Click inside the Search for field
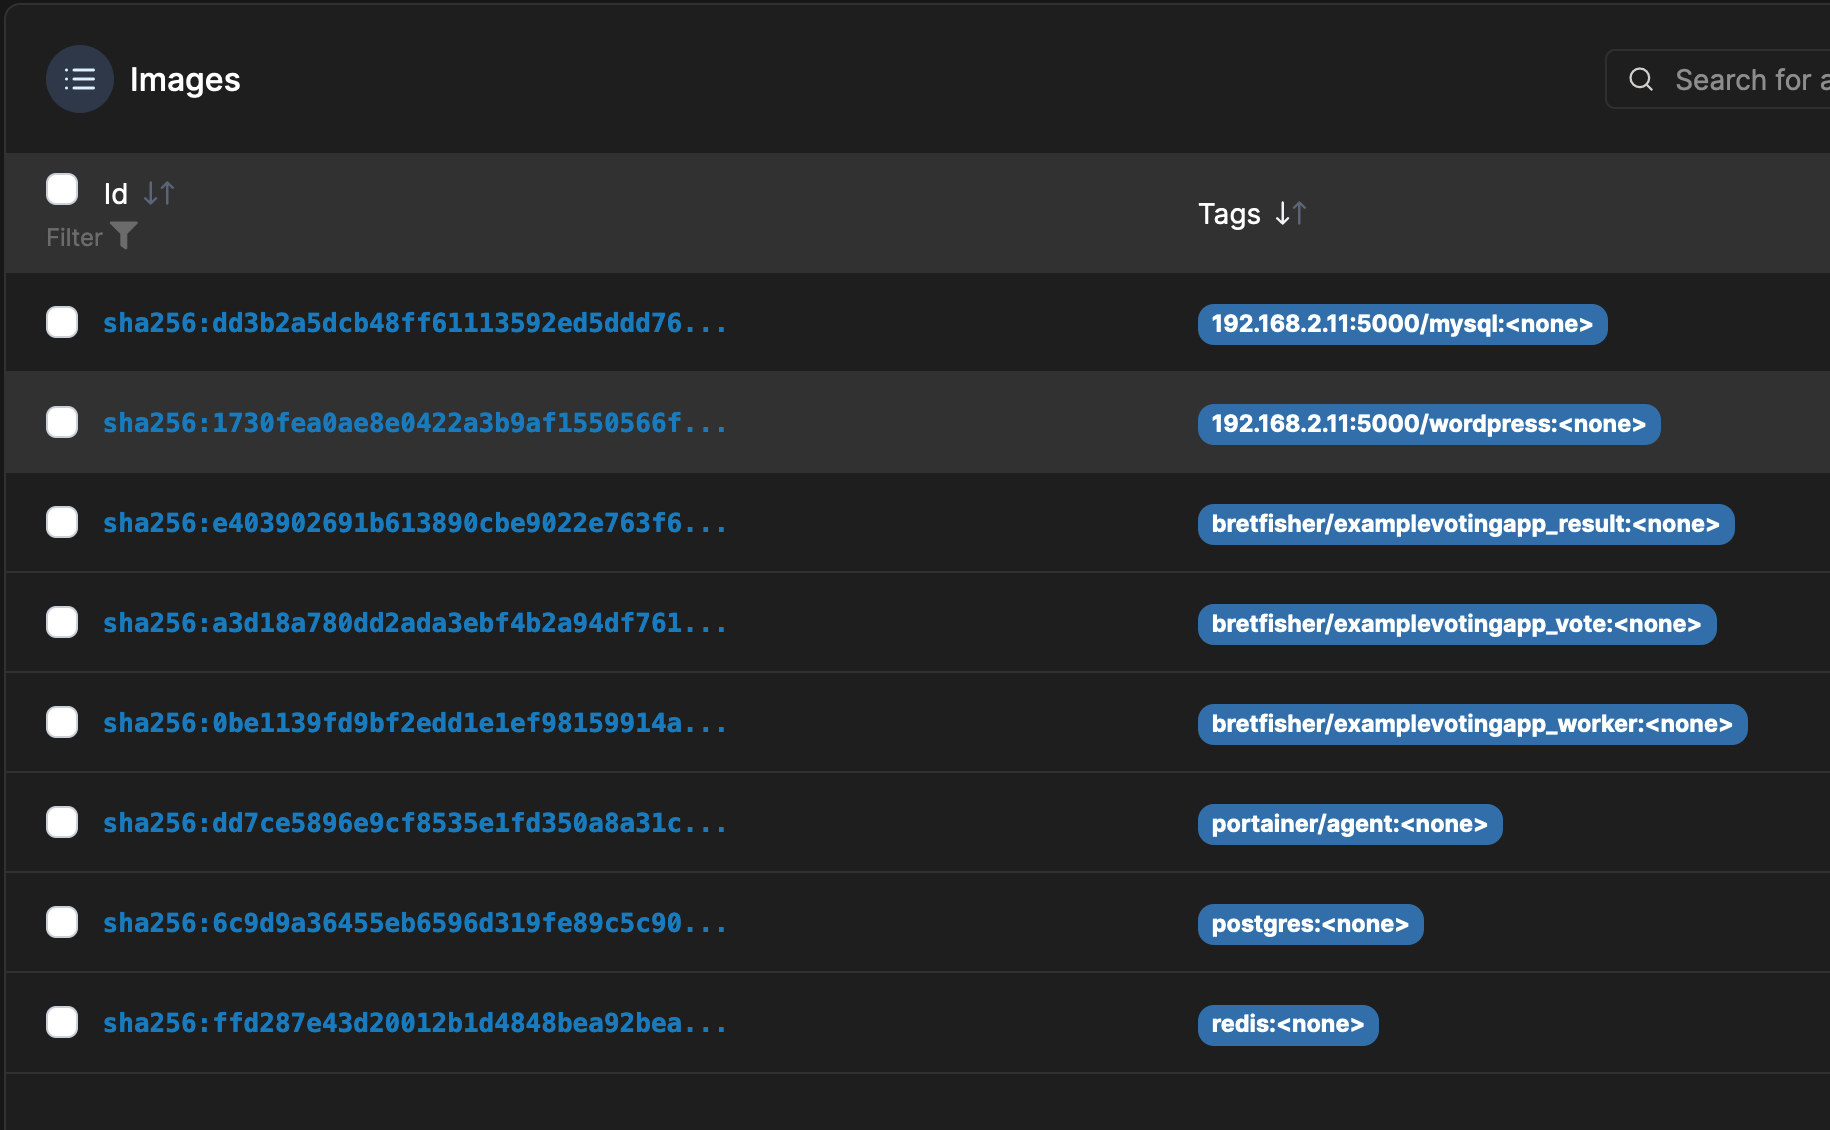 (x=1750, y=79)
